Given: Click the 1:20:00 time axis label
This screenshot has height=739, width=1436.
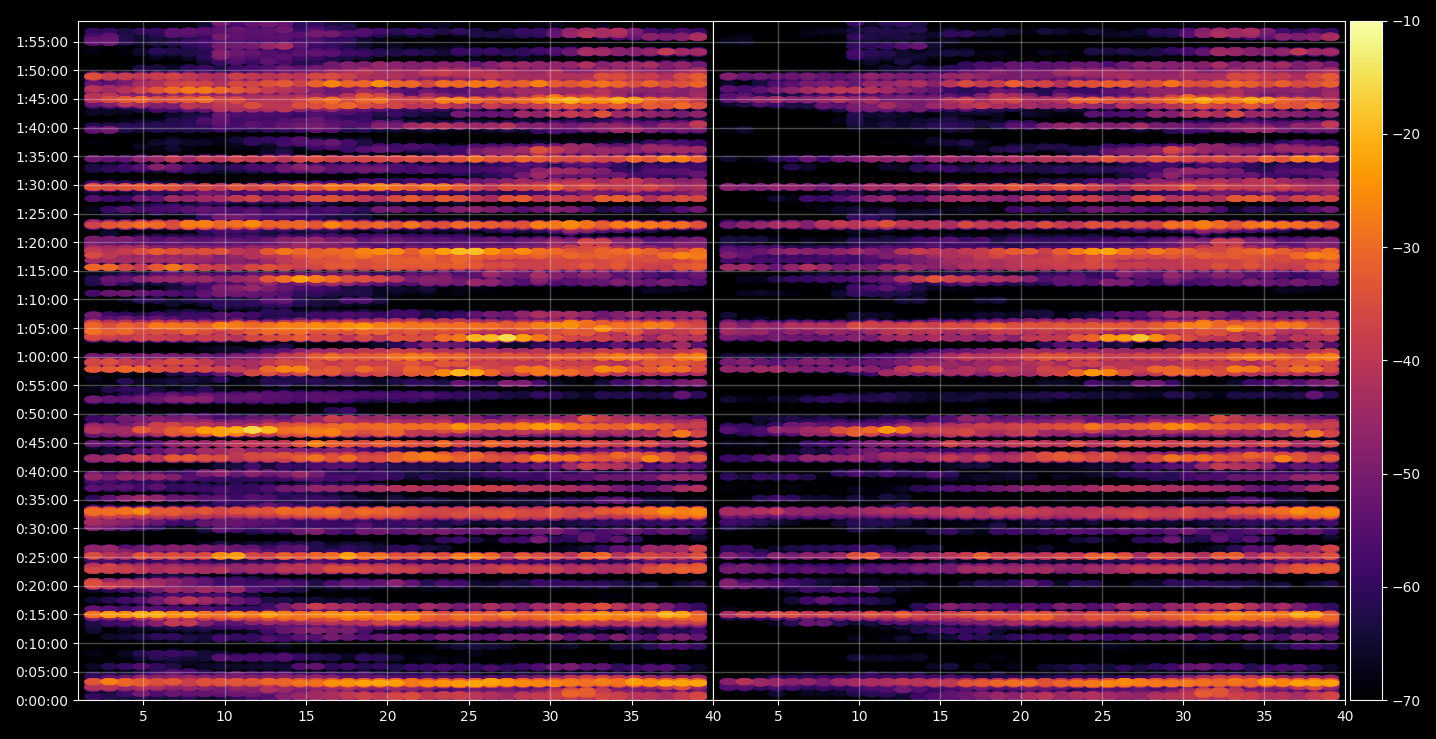Looking at the screenshot, I should tap(42, 243).
